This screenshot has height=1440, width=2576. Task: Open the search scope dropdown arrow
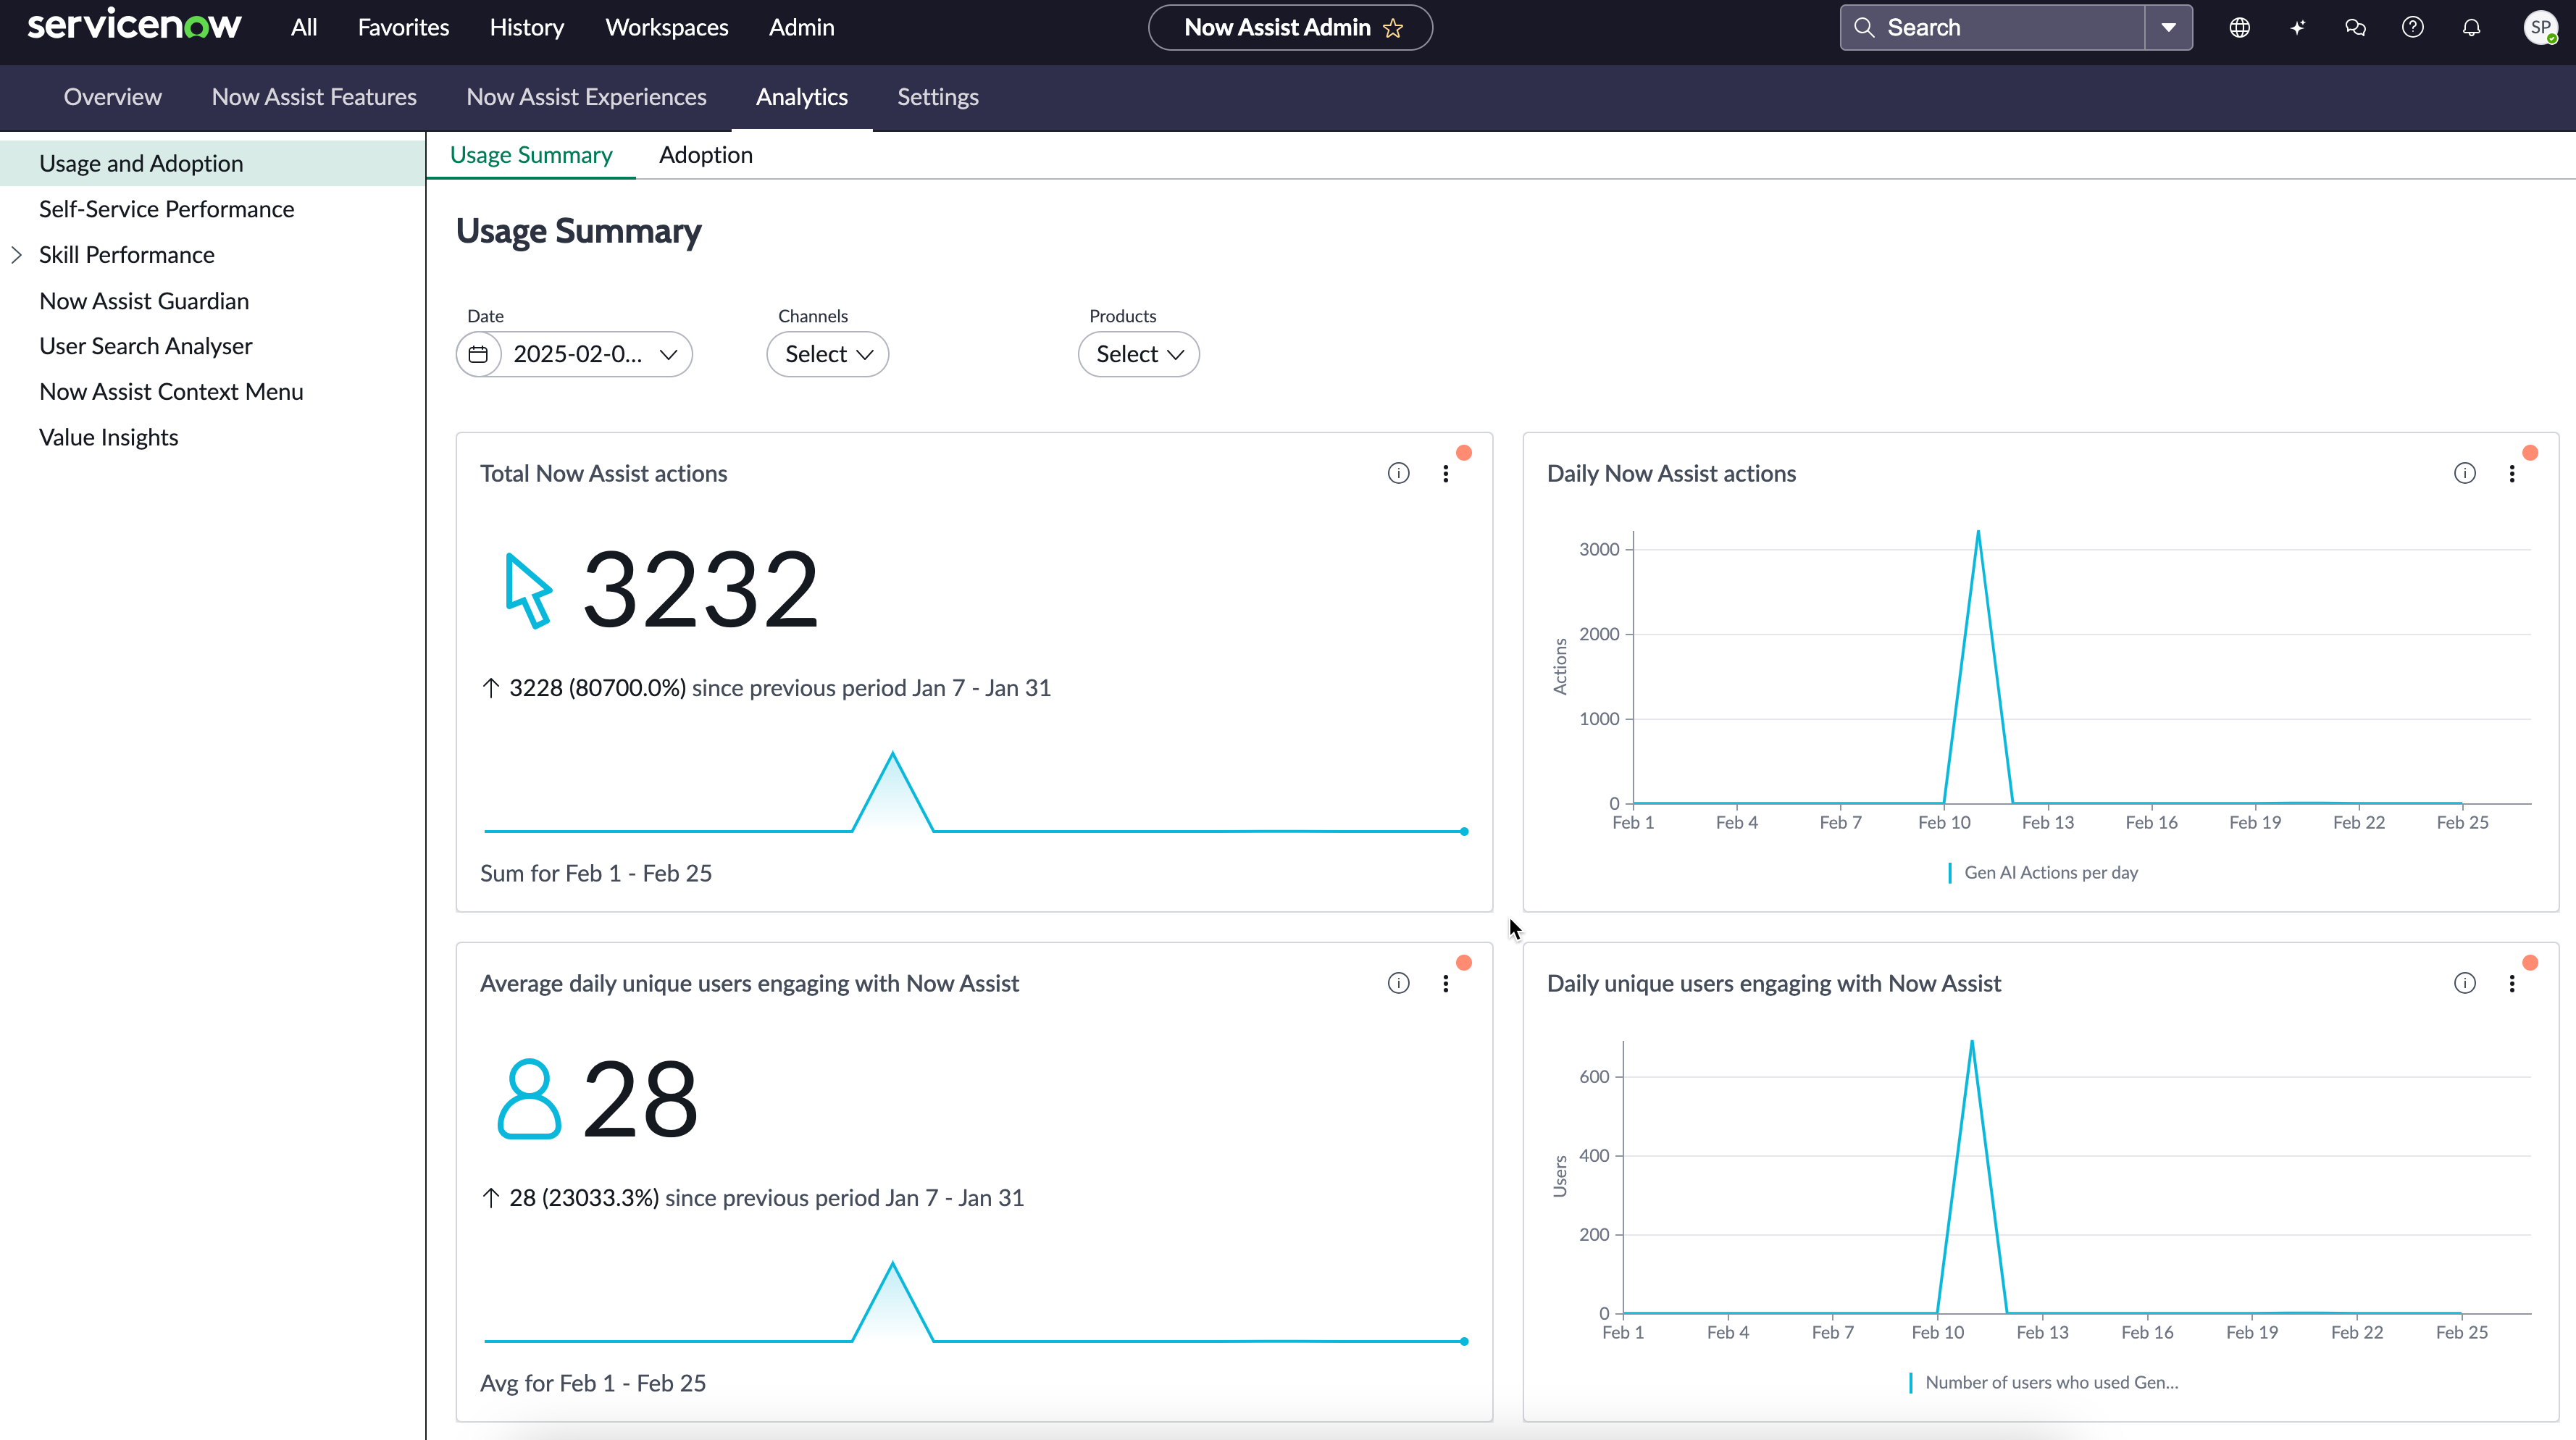tap(2168, 27)
